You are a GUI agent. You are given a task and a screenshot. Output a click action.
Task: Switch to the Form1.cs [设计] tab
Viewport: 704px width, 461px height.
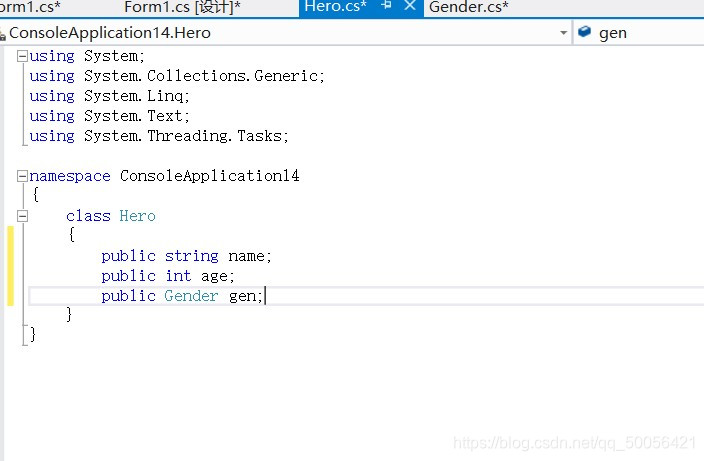pyautogui.click(x=182, y=7)
